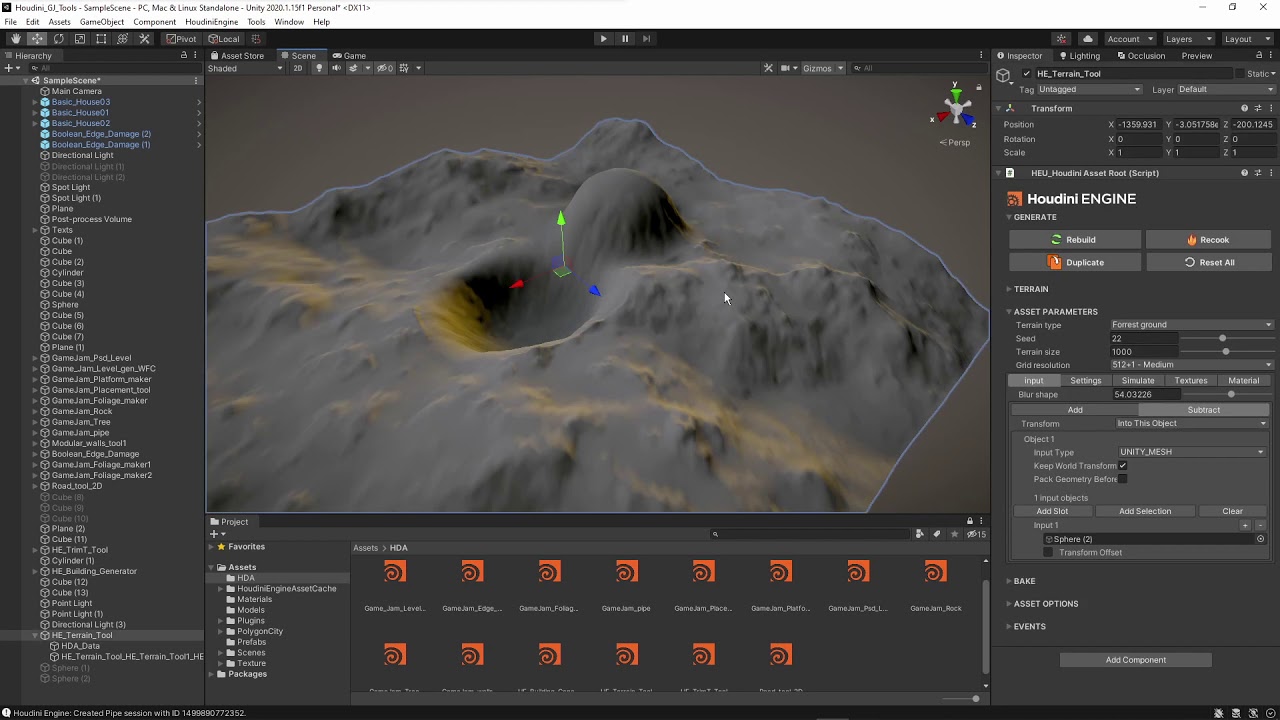Screen dimensions: 1280x720
Task: Click the Pause button
Action: [625, 39]
